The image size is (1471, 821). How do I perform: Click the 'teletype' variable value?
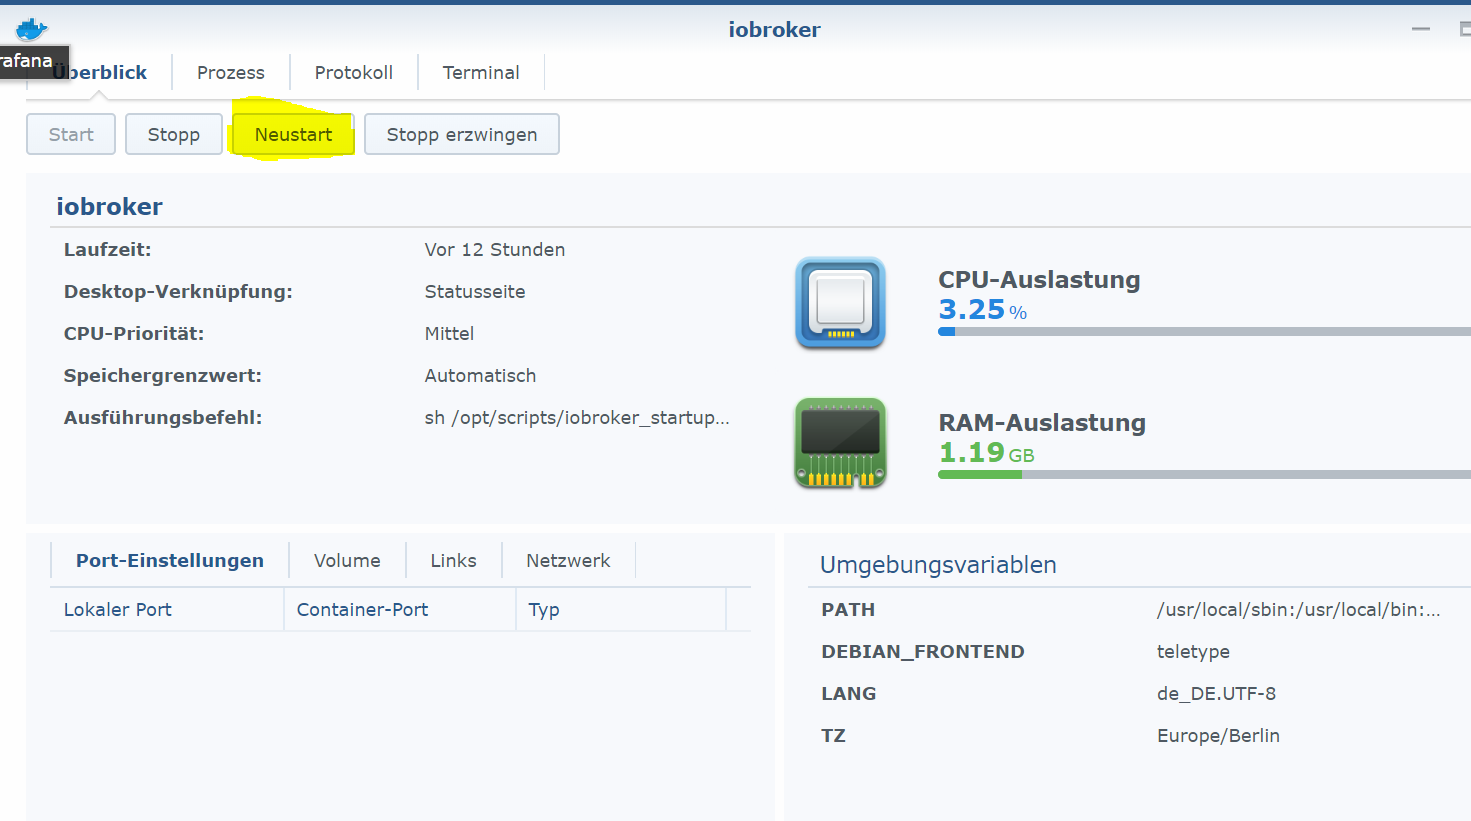coord(1193,652)
